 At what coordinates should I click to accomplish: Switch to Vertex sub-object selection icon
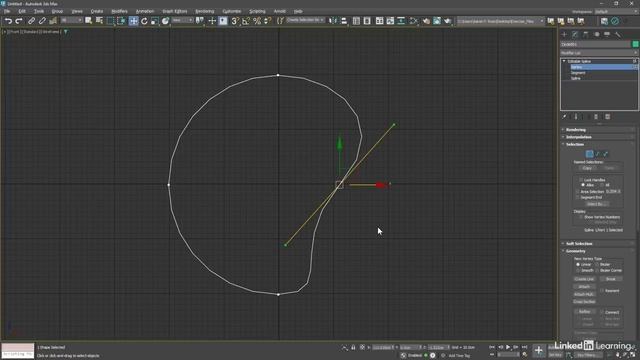[x=589, y=154]
